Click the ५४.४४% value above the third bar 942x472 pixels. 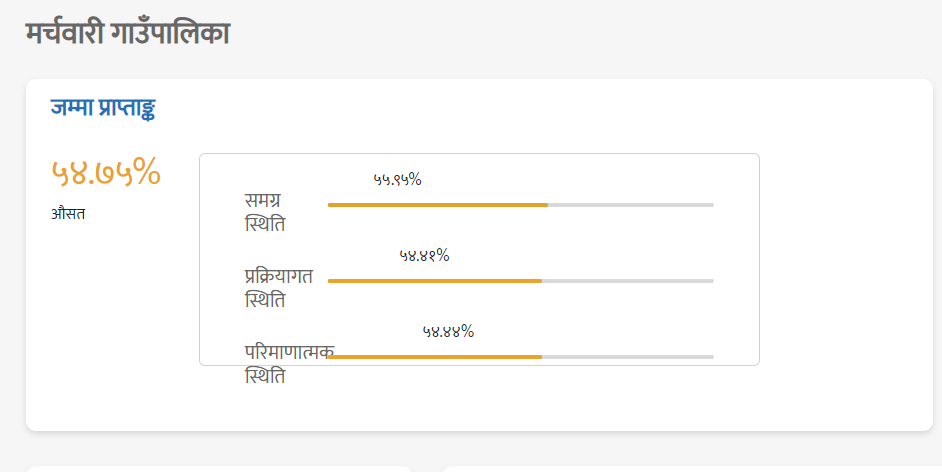(448, 331)
